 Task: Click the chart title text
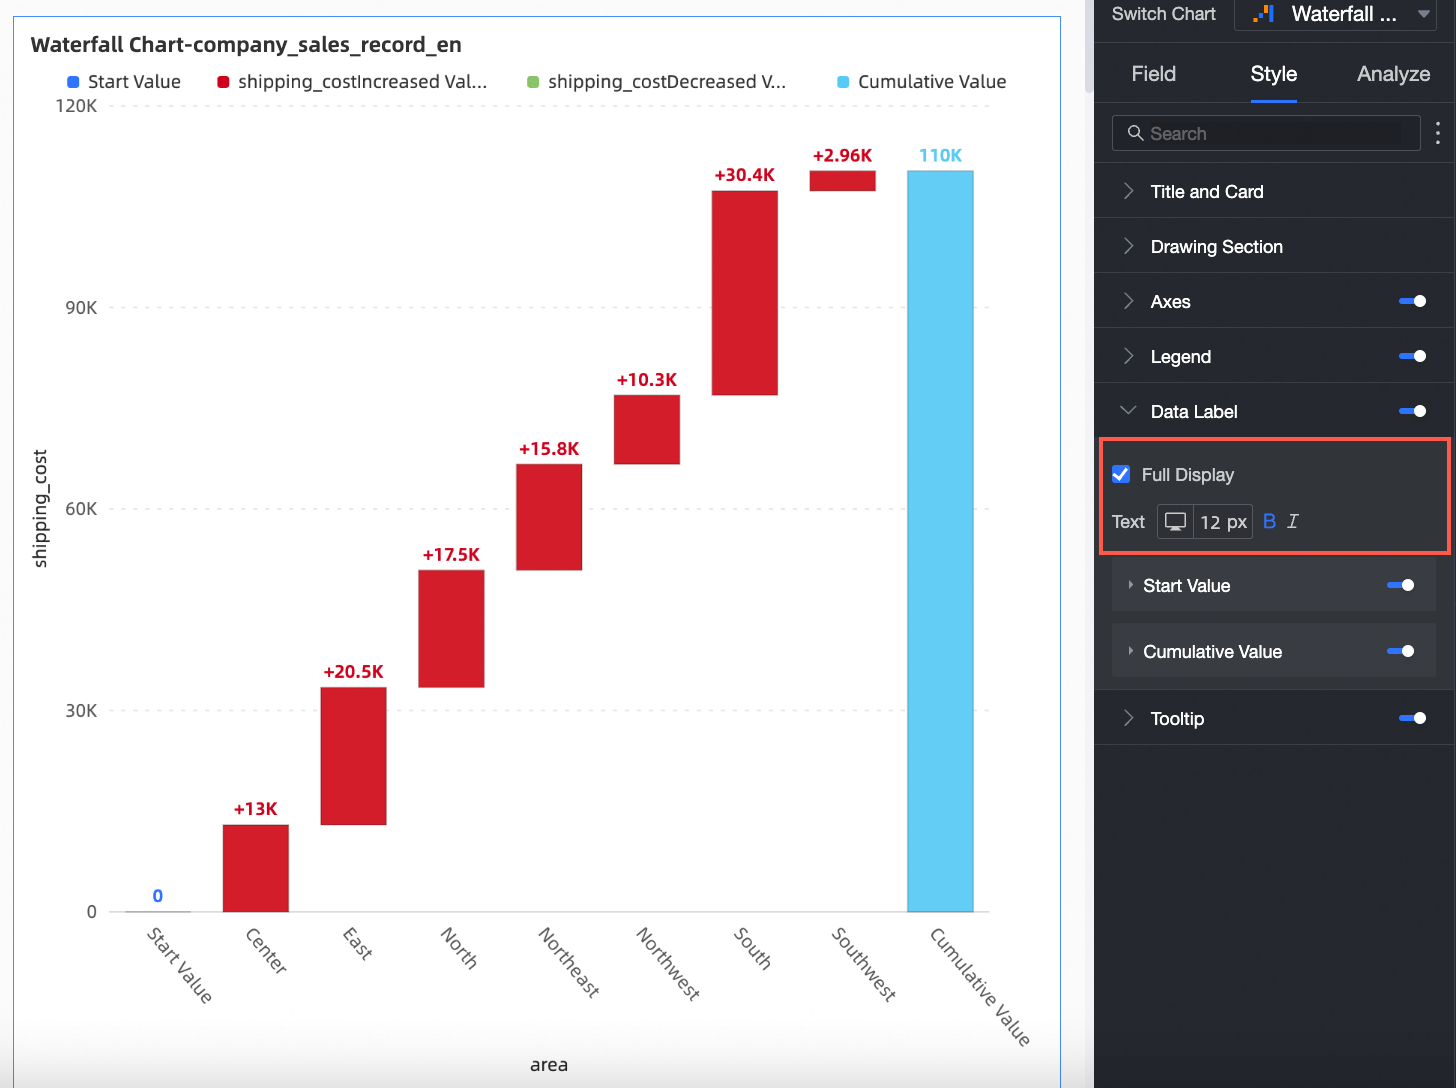click(246, 45)
